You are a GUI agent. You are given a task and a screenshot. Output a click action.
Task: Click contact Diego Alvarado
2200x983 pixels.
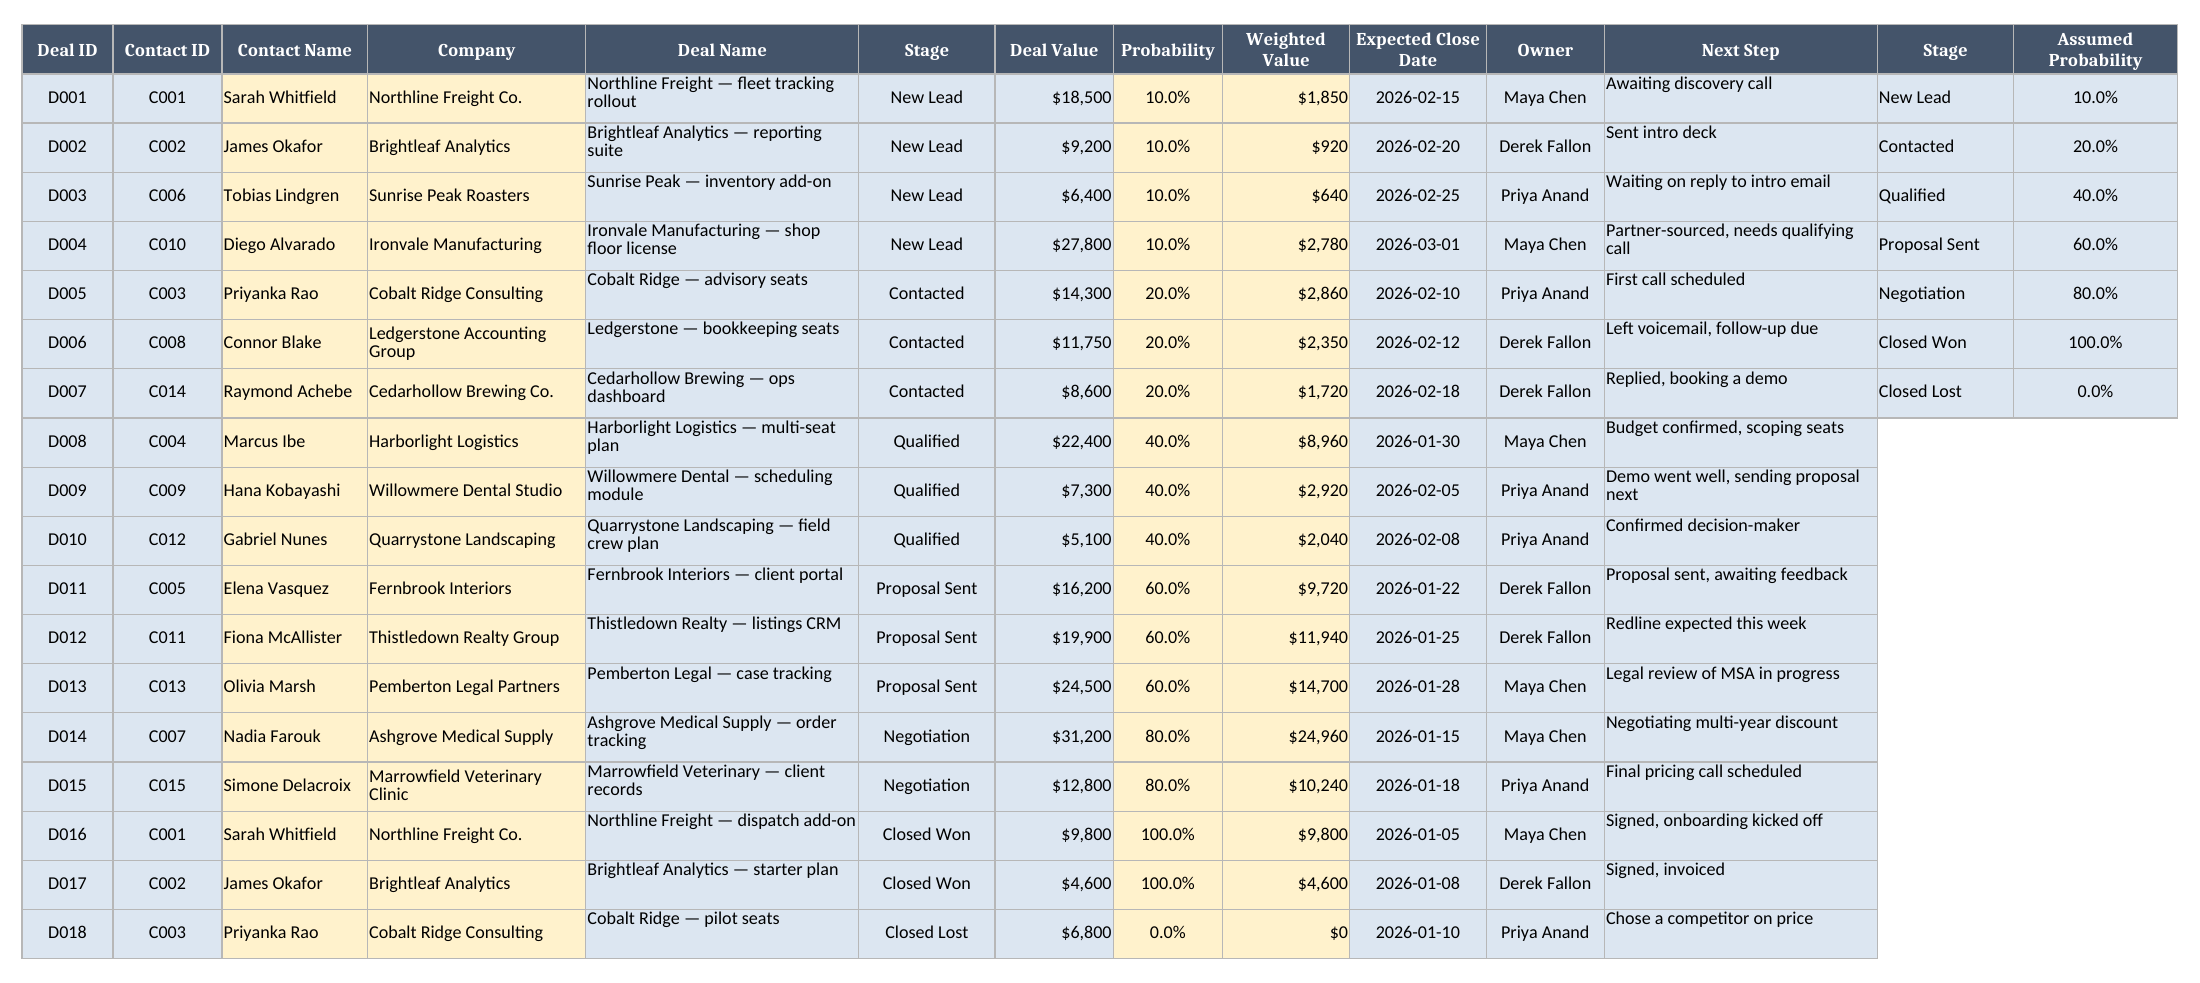click(294, 245)
